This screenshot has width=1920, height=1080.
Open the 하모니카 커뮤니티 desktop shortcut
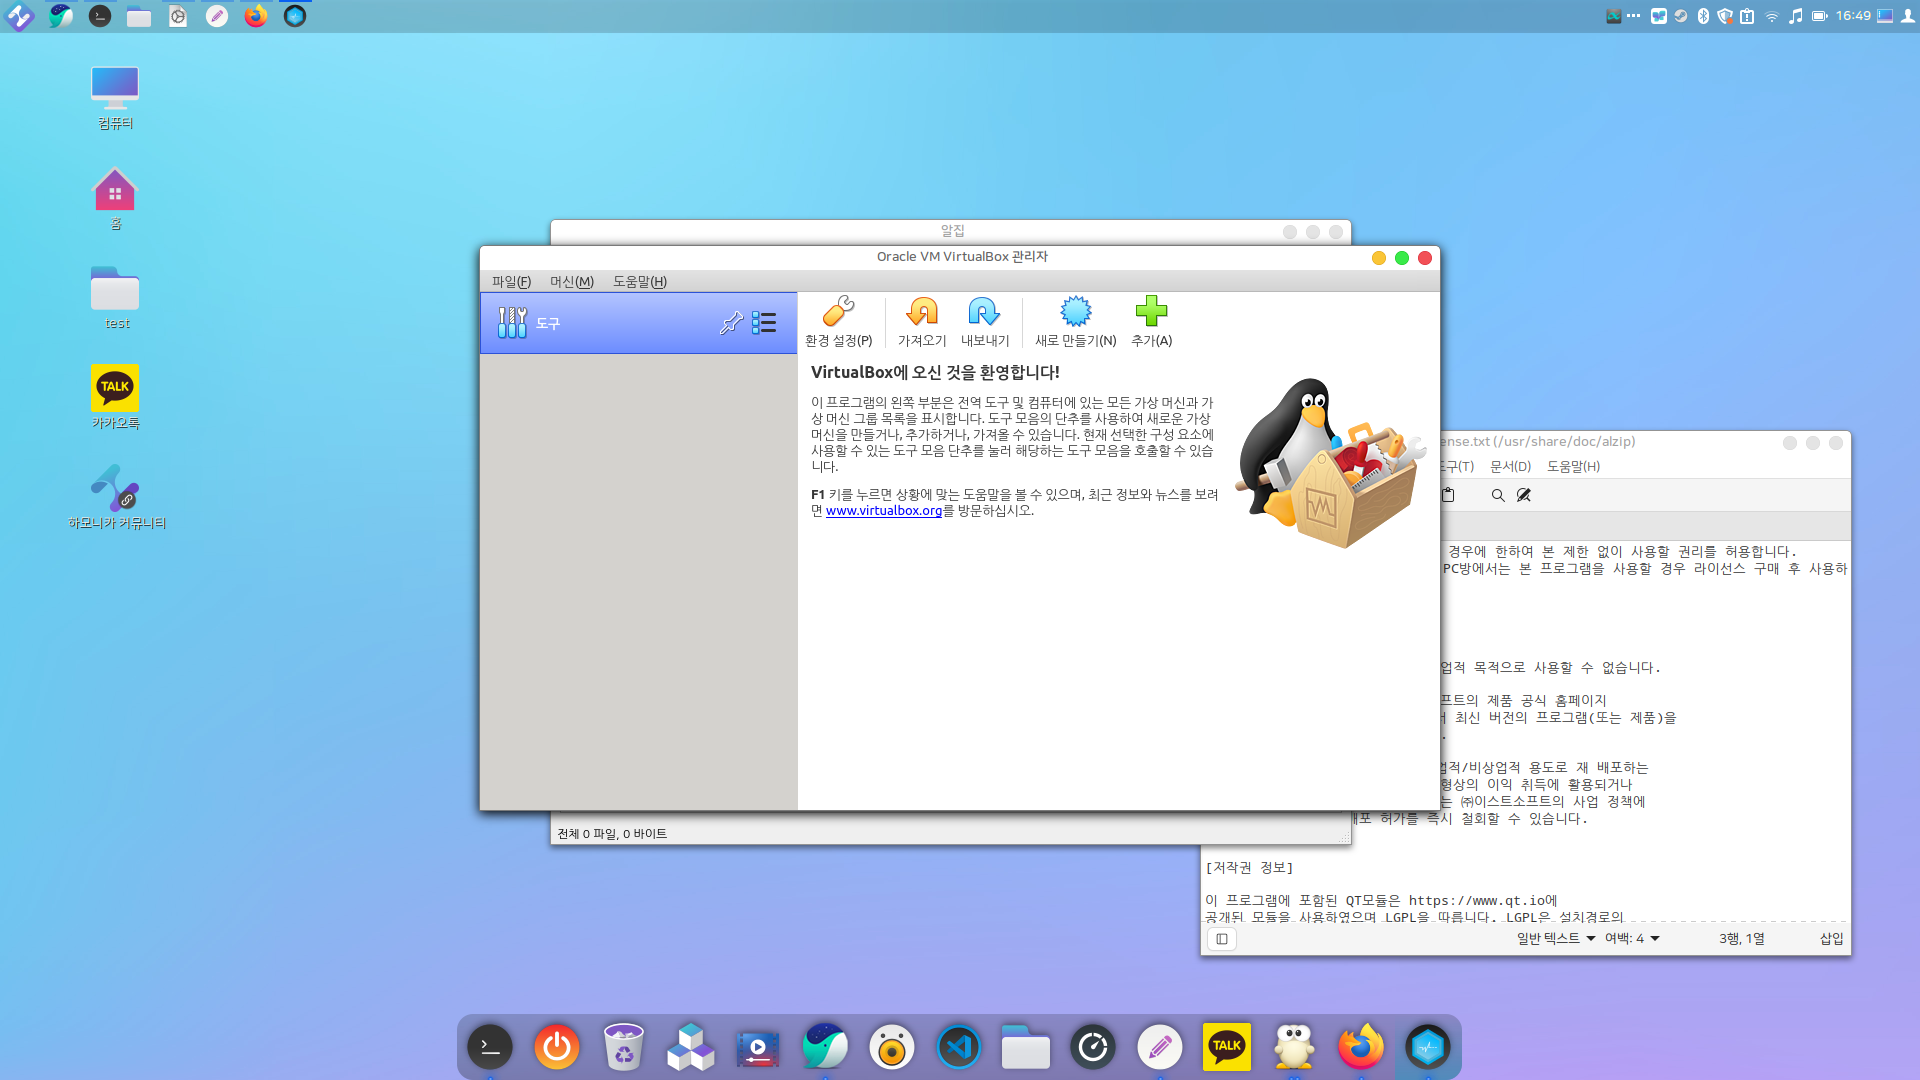[x=116, y=497]
